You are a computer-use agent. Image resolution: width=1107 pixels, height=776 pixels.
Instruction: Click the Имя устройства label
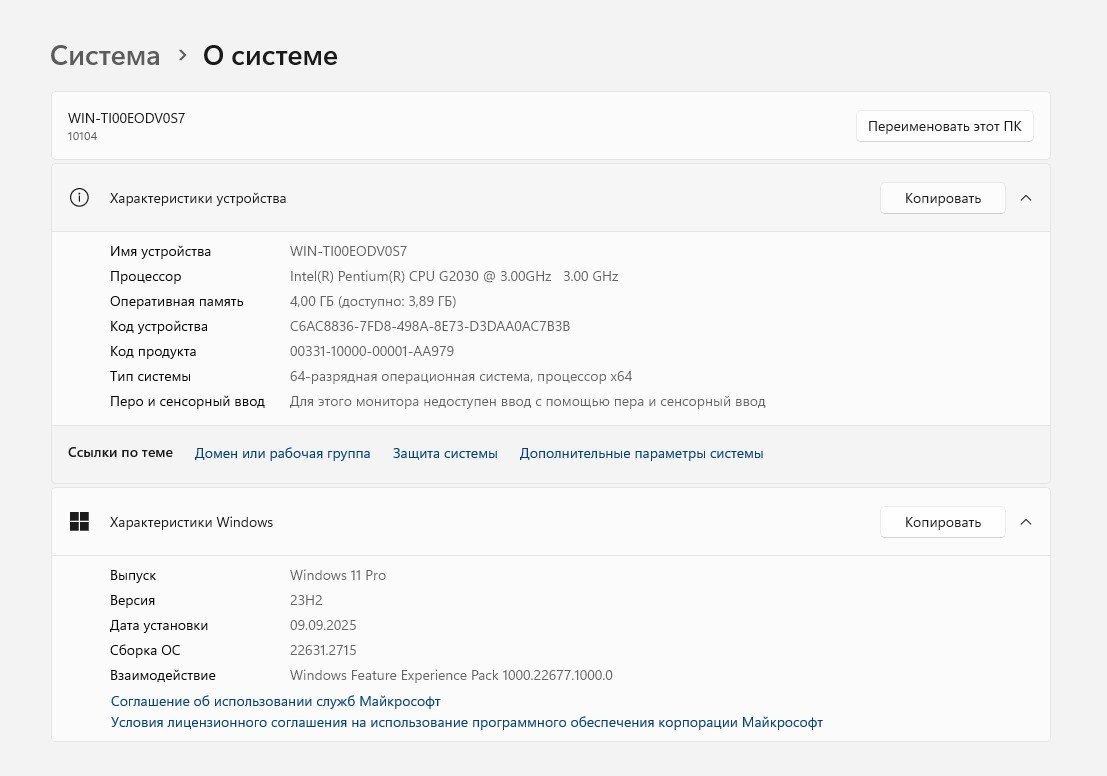160,251
